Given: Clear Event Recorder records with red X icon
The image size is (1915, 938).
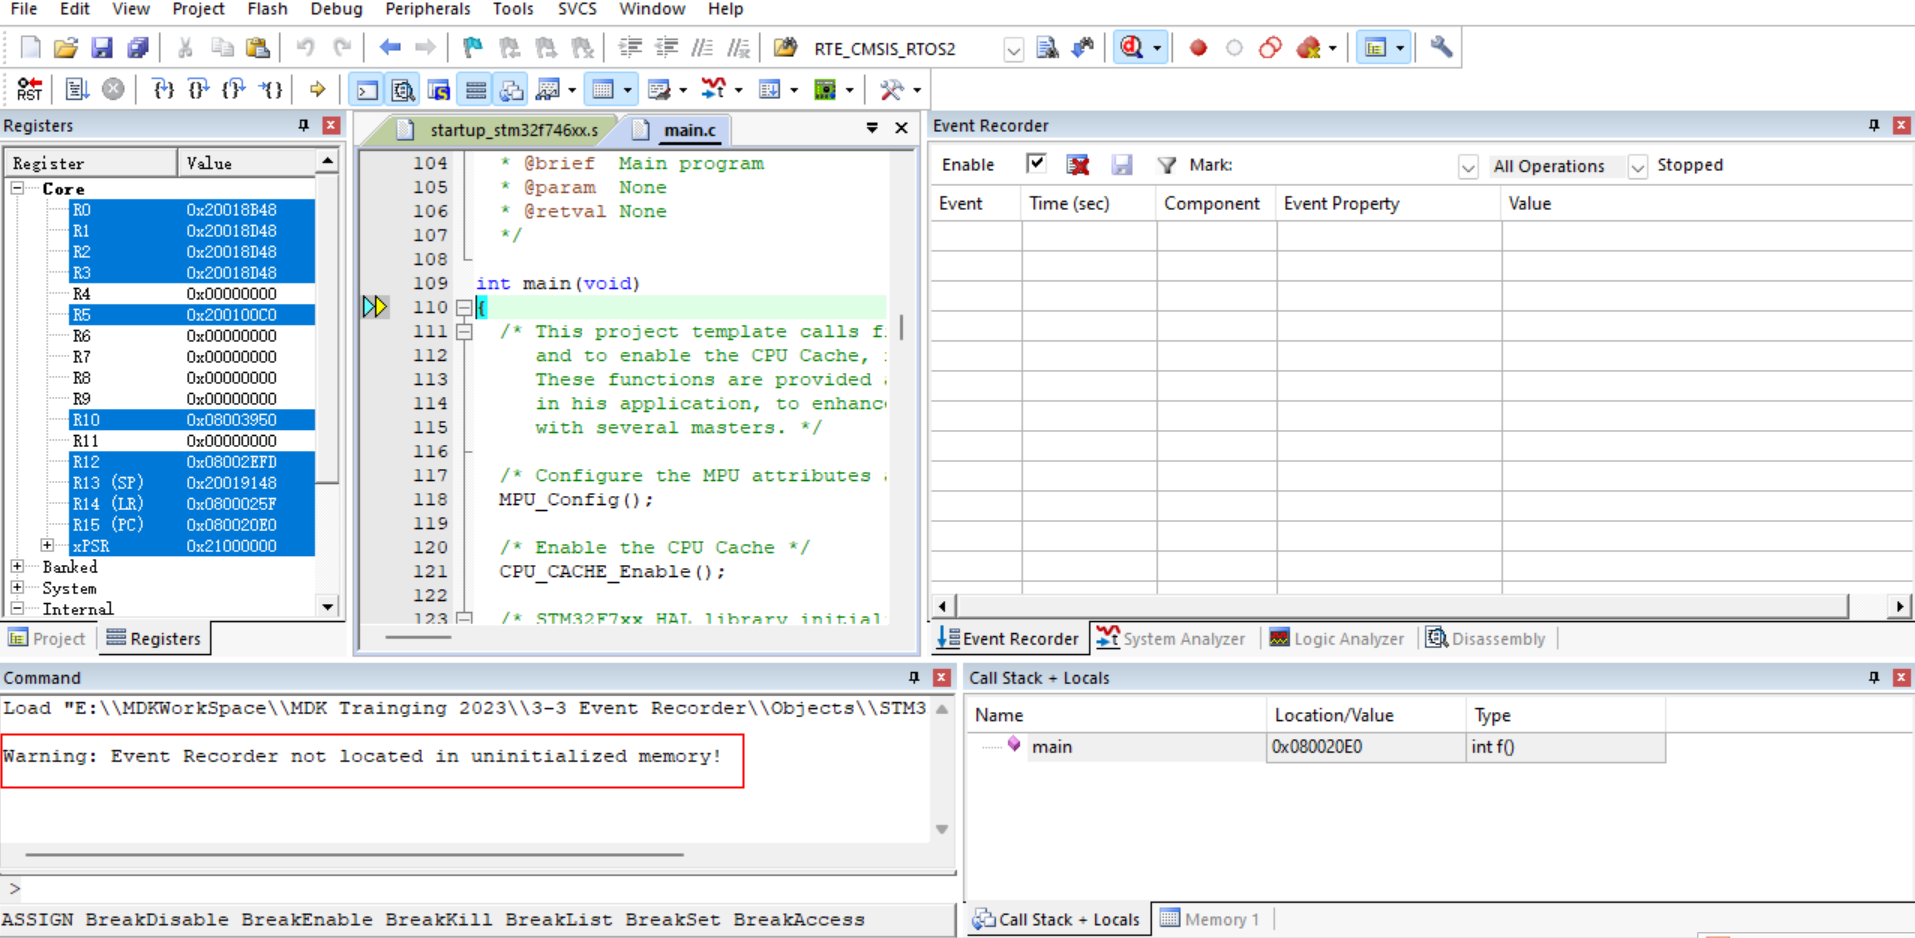Looking at the screenshot, I should coord(1078,165).
